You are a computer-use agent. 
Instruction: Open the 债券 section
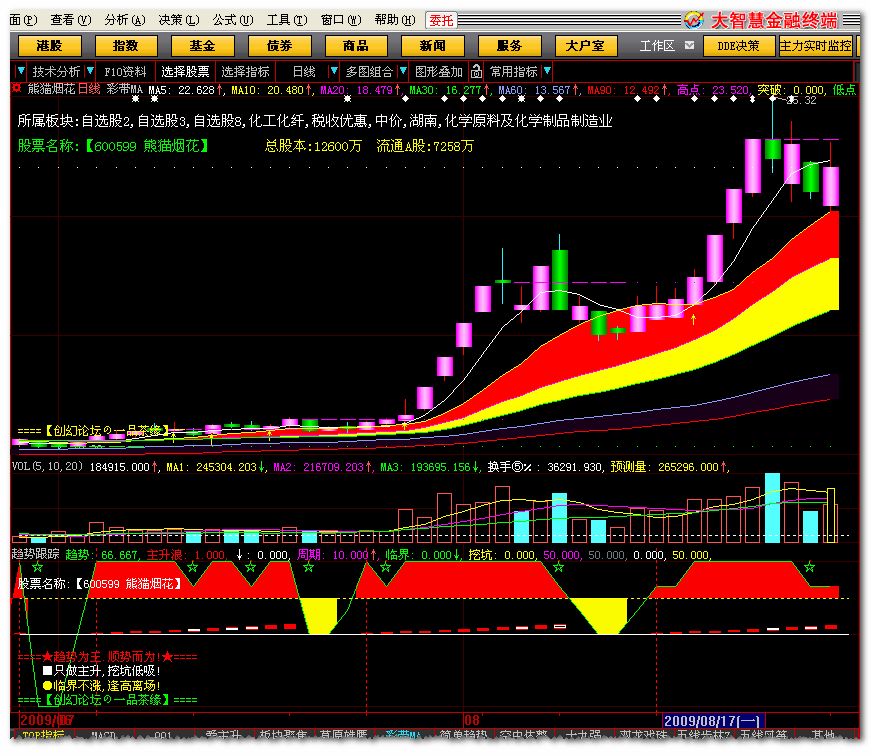click(x=279, y=46)
